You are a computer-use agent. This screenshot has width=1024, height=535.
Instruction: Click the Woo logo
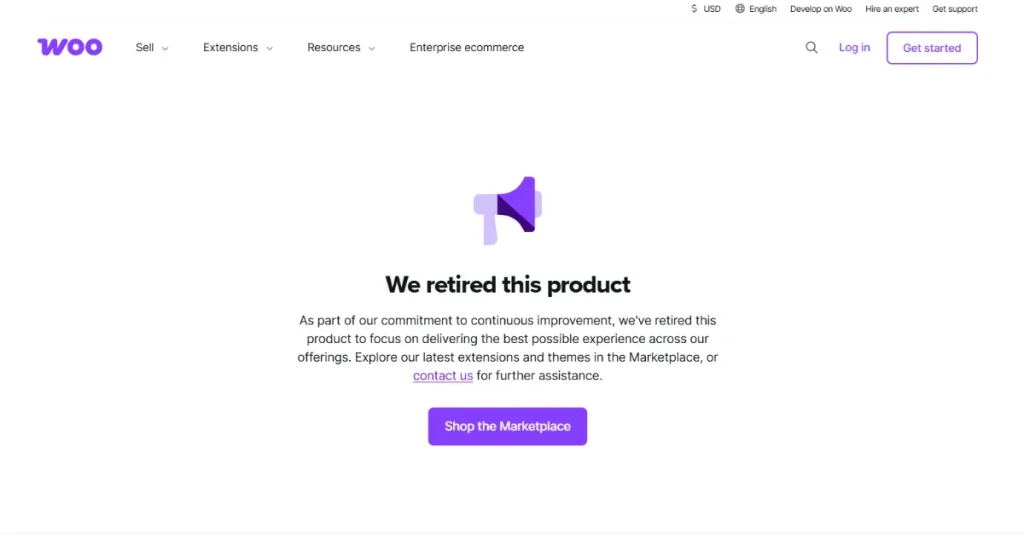70,47
